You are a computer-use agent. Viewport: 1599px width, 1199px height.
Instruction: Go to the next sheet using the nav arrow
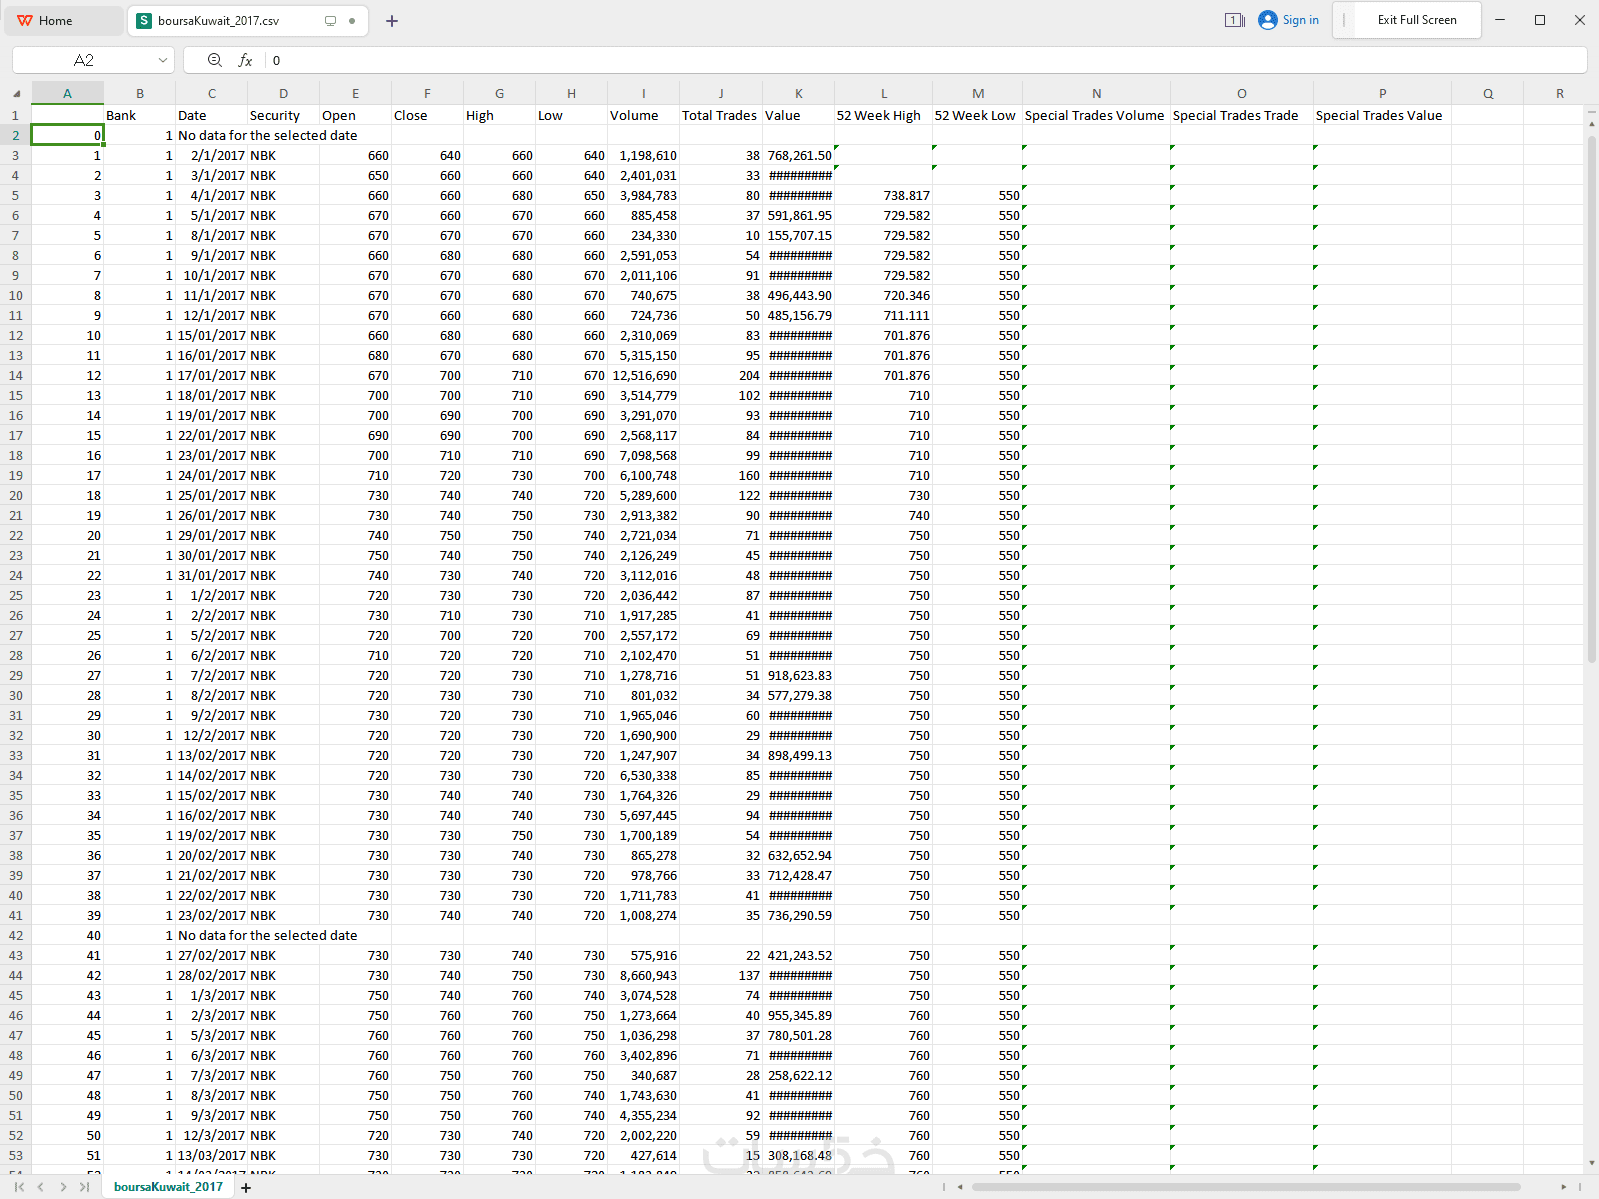pyautogui.click(x=63, y=1187)
